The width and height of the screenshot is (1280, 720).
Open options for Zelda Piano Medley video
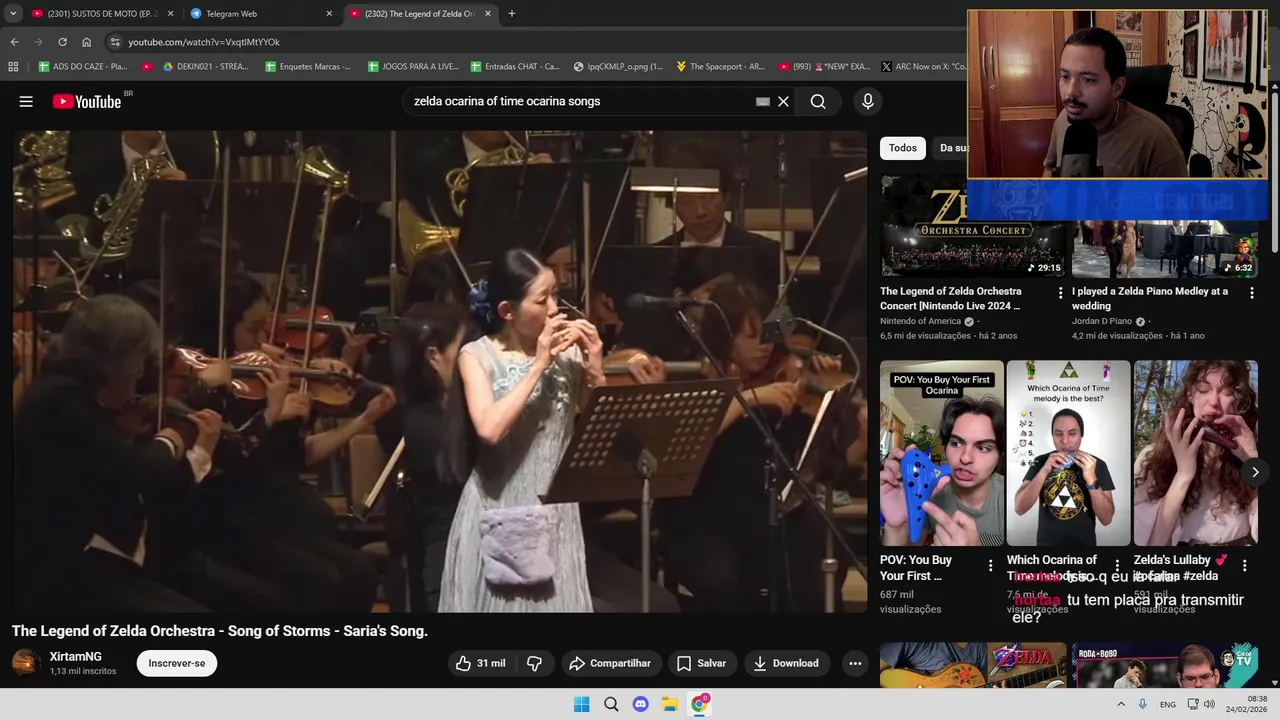tap(1251, 293)
